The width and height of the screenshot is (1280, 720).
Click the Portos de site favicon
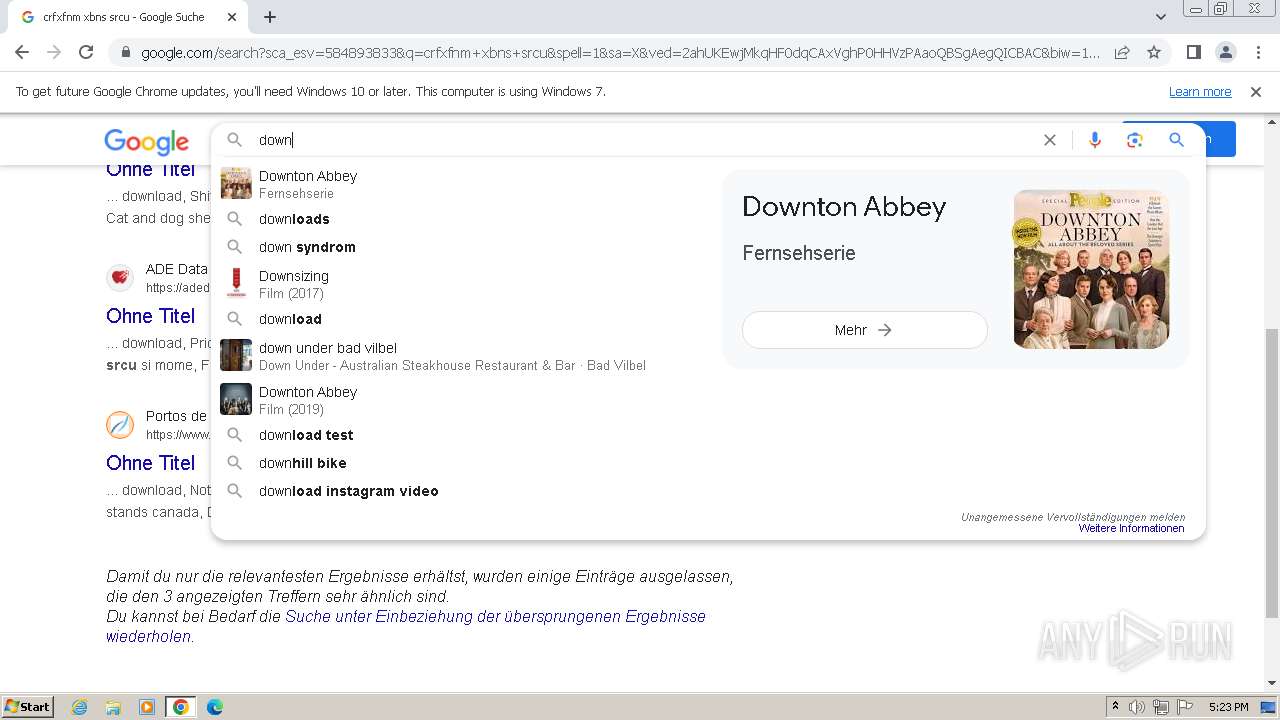[120, 424]
